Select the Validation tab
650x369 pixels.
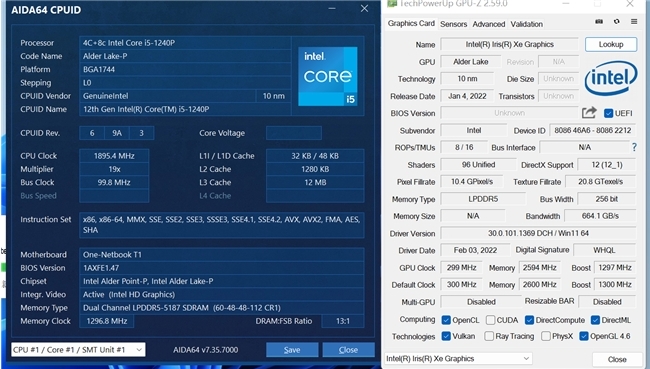[x=526, y=24]
